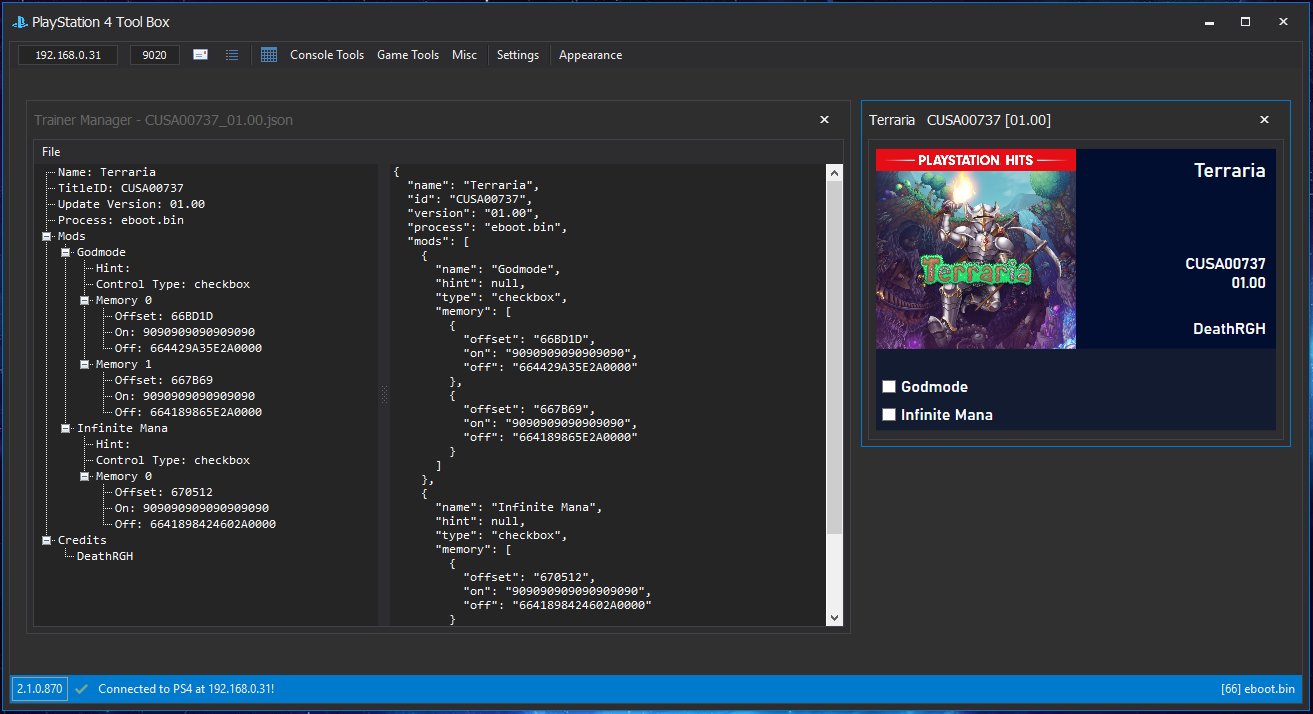Image resolution: width=1313 pixels, height=714 pixels.
Task: Enable the Infinite Mana checkbox
Action: tap(888, 415)
